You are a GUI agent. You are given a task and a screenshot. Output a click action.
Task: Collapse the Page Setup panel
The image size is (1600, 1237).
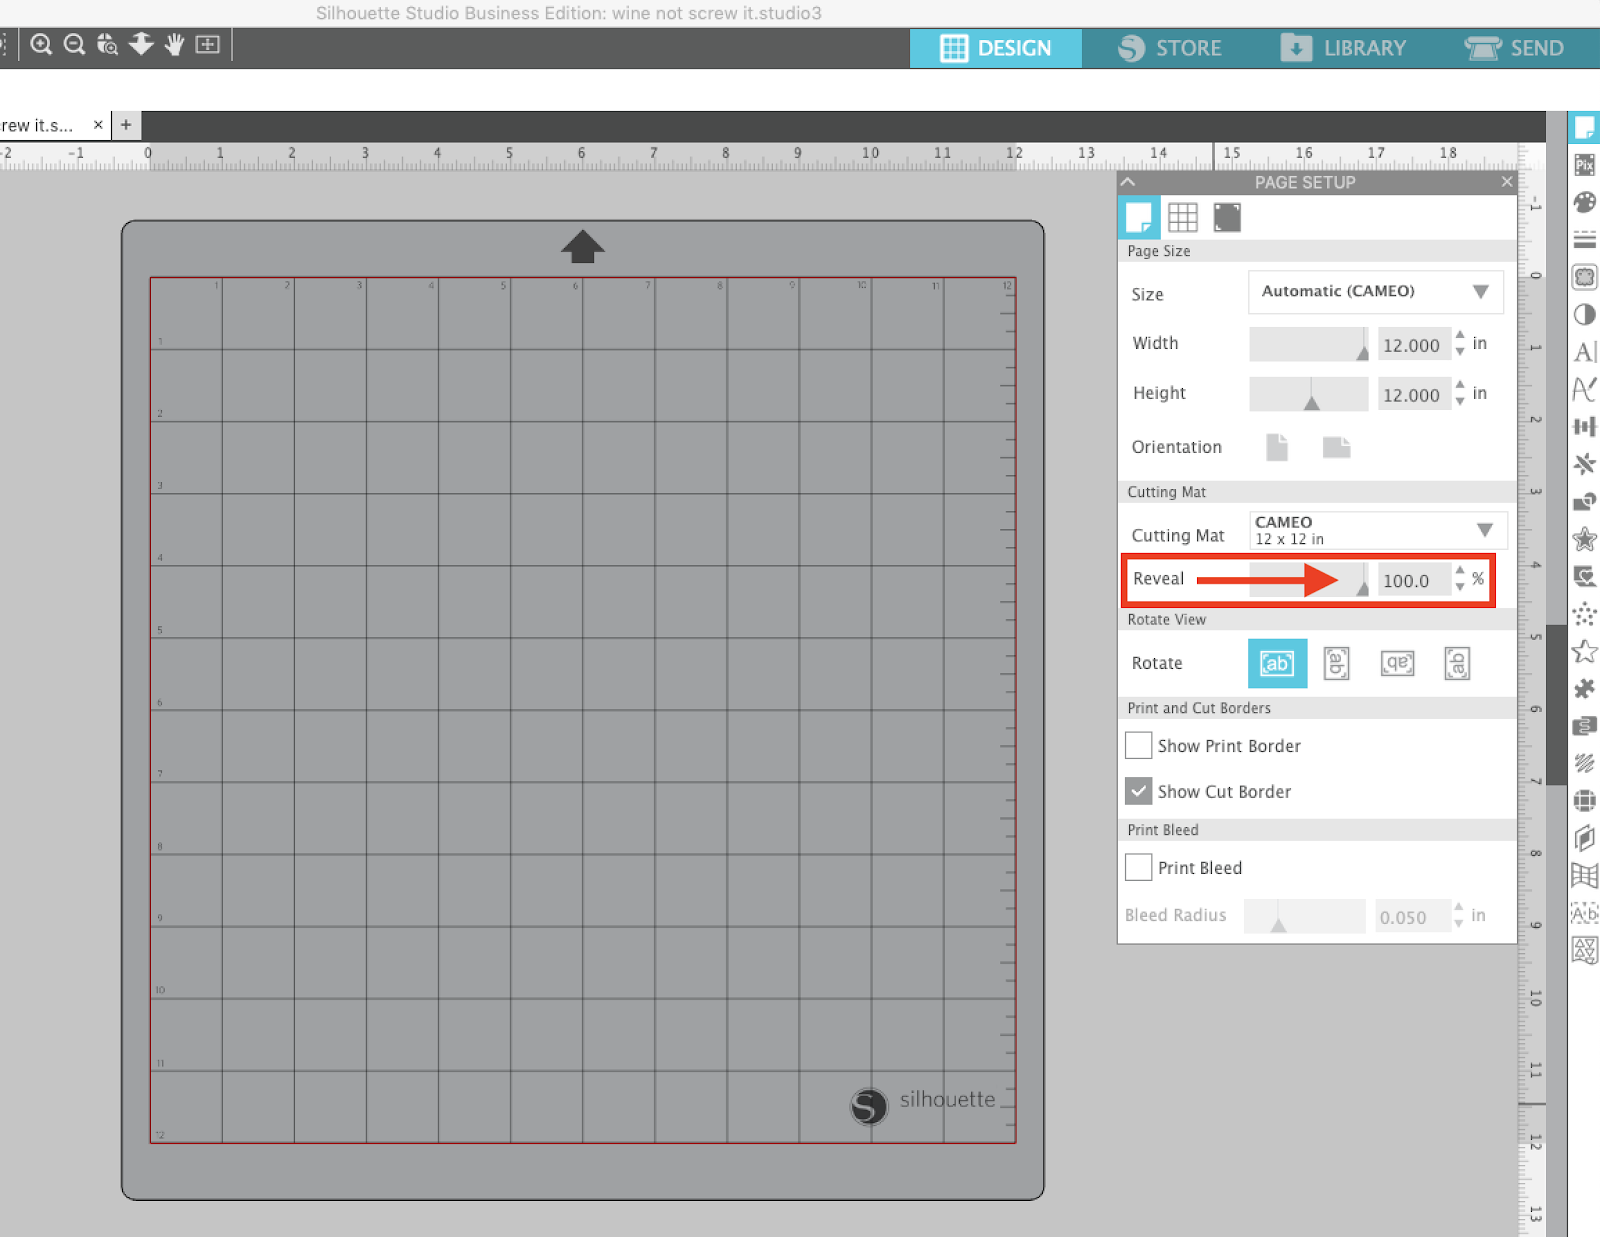click(x=1128, y=182)
